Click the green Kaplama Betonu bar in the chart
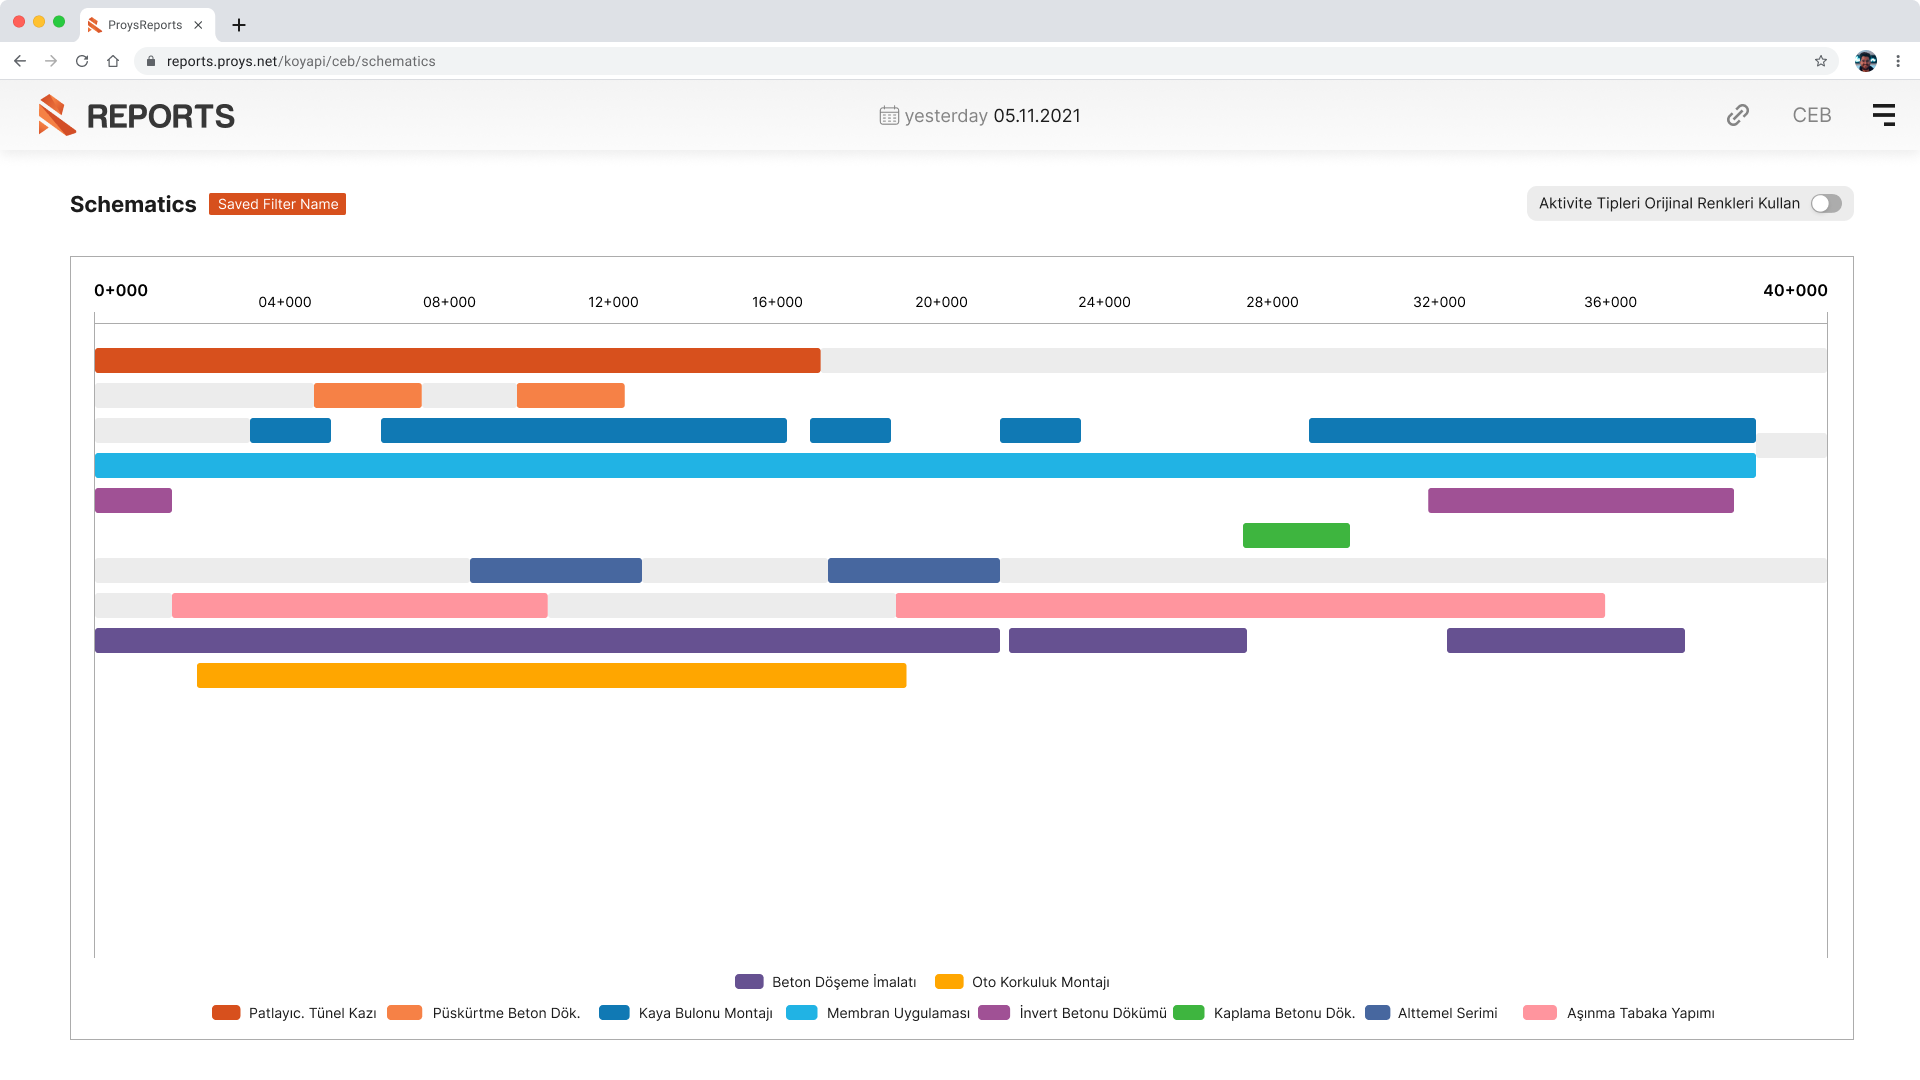Viewport: 1920px width, 1080px height. click(1295, 536)
